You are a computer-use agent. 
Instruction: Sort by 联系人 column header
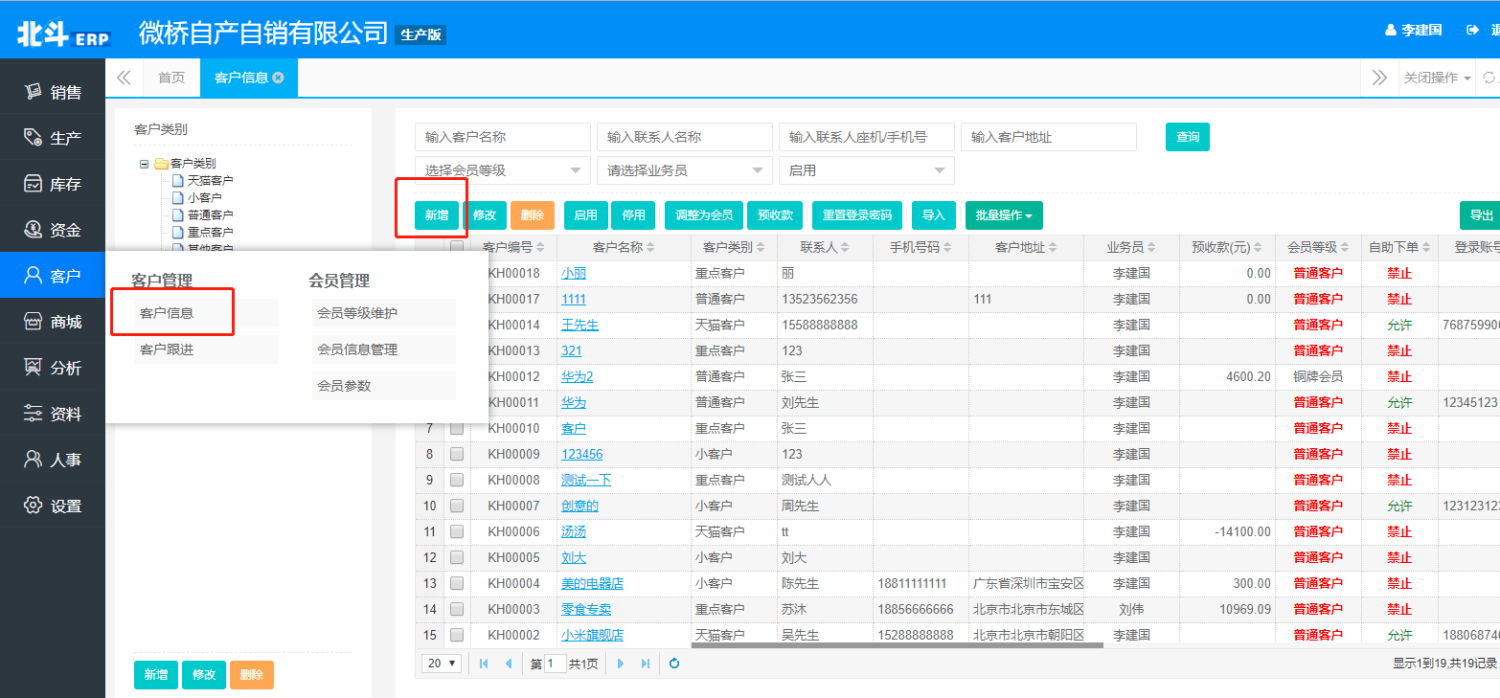click(825, 247)
